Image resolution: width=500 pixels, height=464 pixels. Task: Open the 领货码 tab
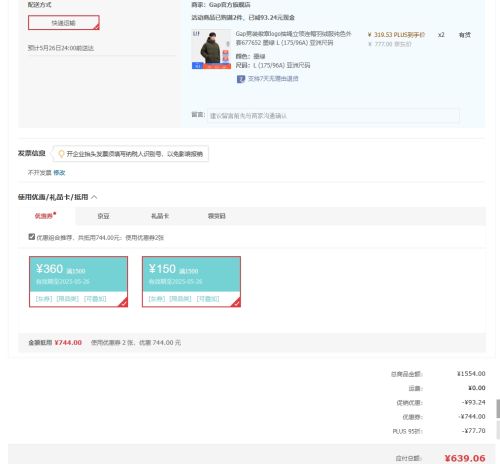[x=217, y=216]
